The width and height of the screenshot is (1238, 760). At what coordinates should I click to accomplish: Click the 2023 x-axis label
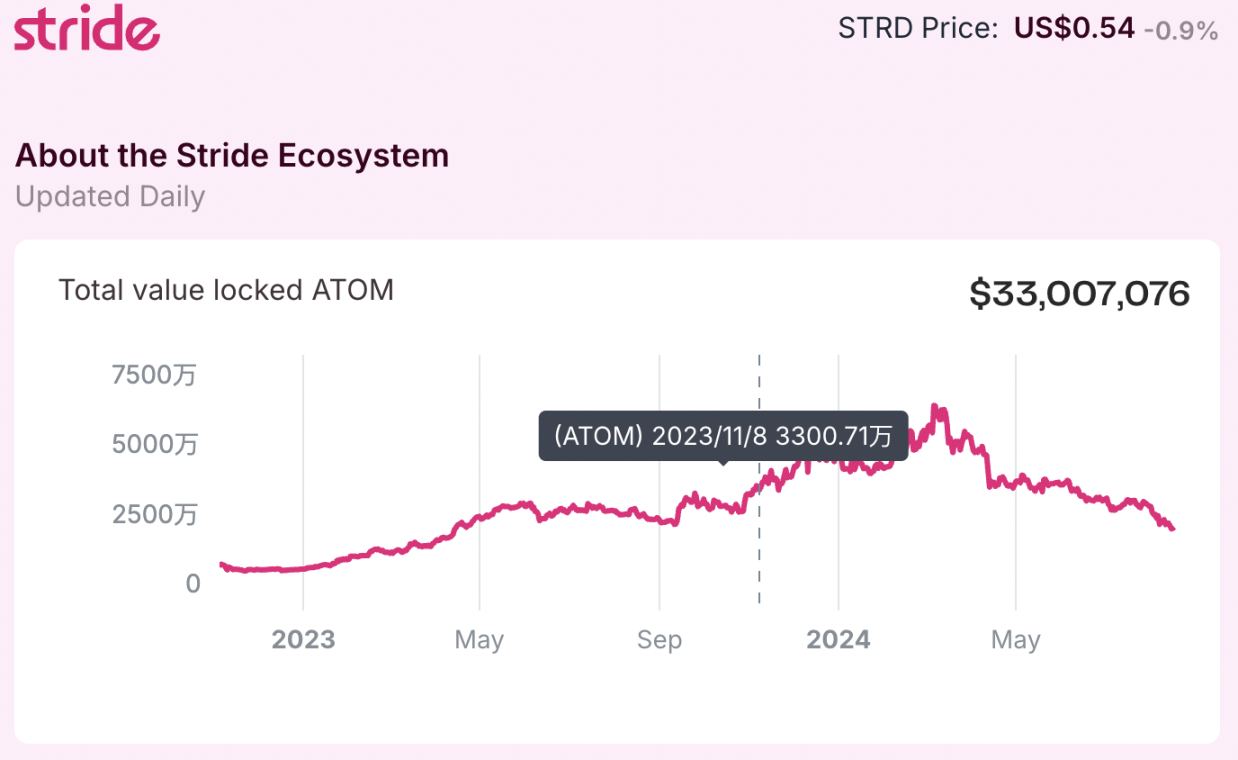coord(303,640)
